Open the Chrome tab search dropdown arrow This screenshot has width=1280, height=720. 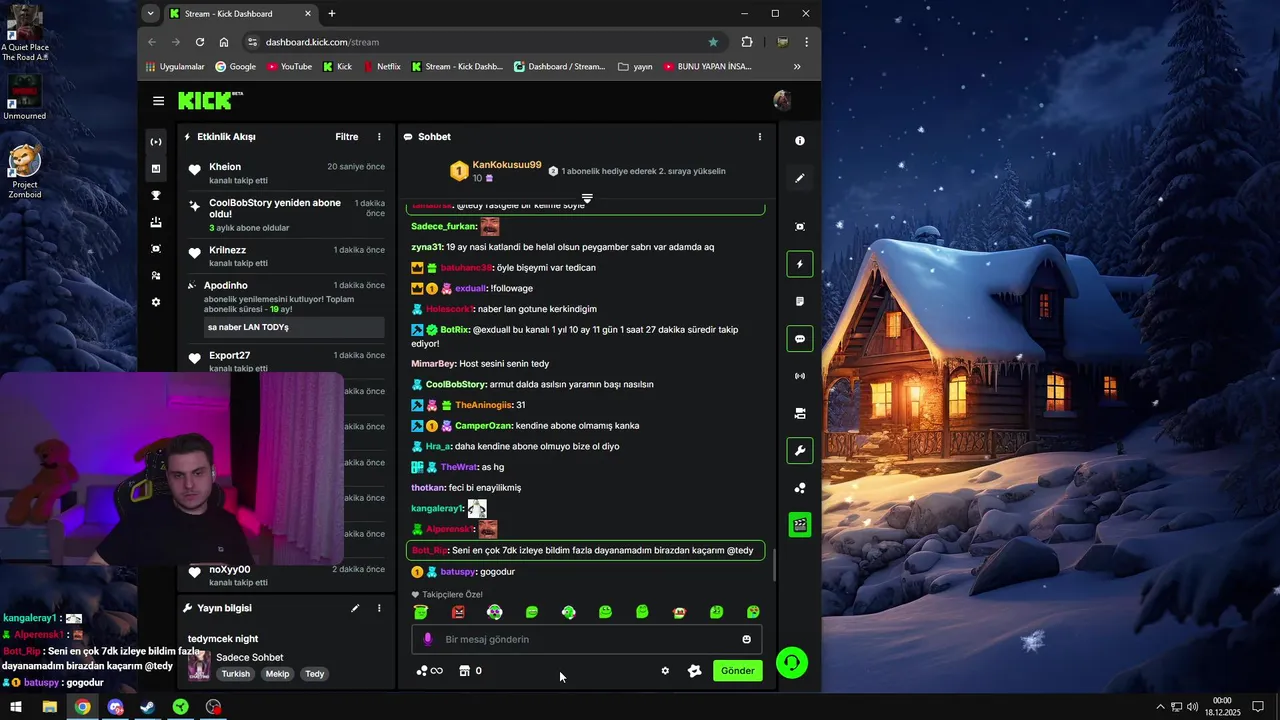(x=150, y=13)
